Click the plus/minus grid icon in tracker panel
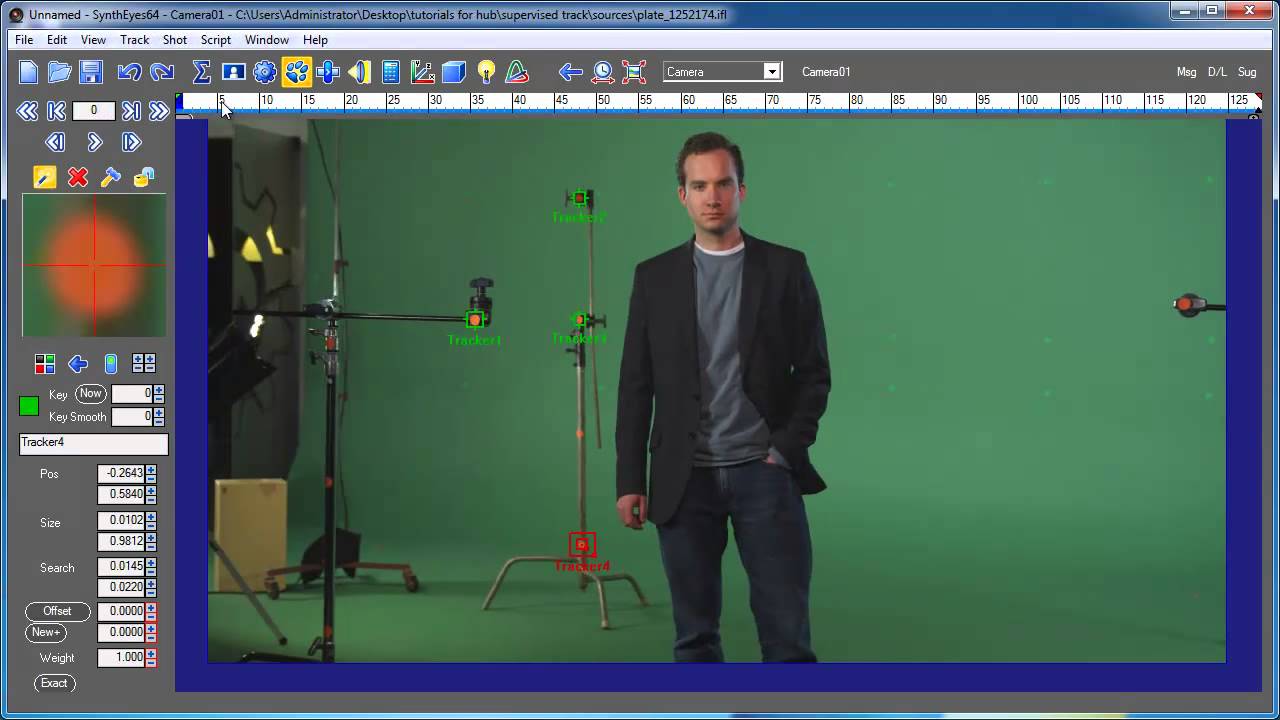 point(144,364)
